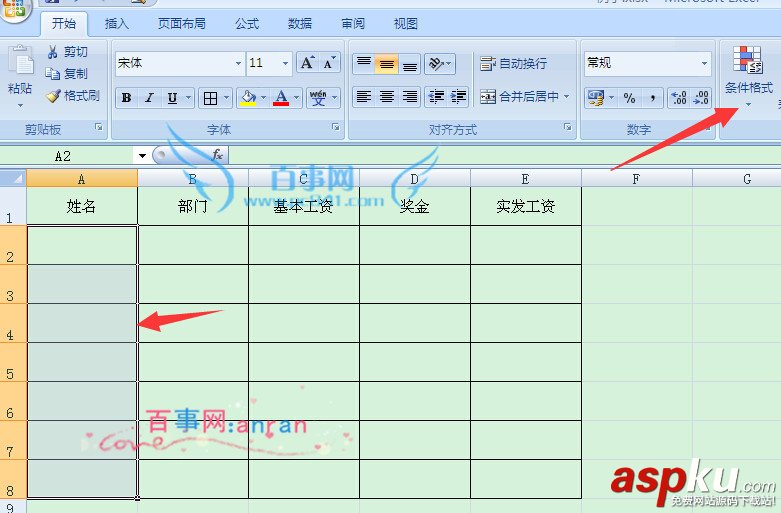Activate the Format Painter 格式刷
The image size is (781, 513).
73,96
